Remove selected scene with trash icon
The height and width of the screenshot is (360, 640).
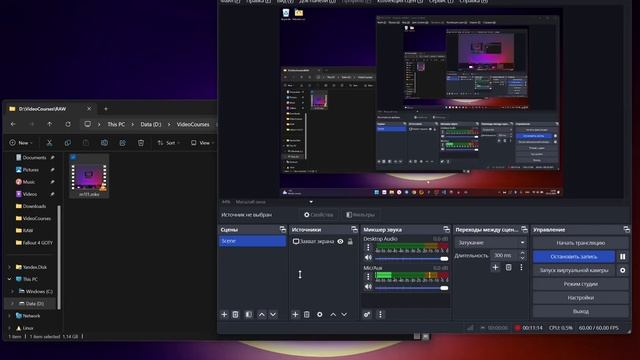(x=236, y=314)
